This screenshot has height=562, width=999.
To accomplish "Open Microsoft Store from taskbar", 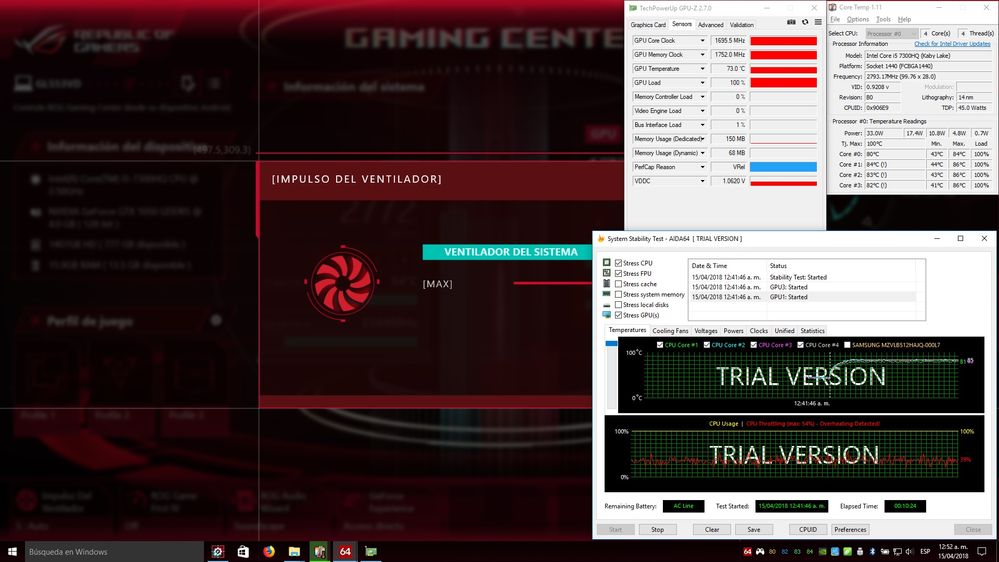I will point(243,552).
